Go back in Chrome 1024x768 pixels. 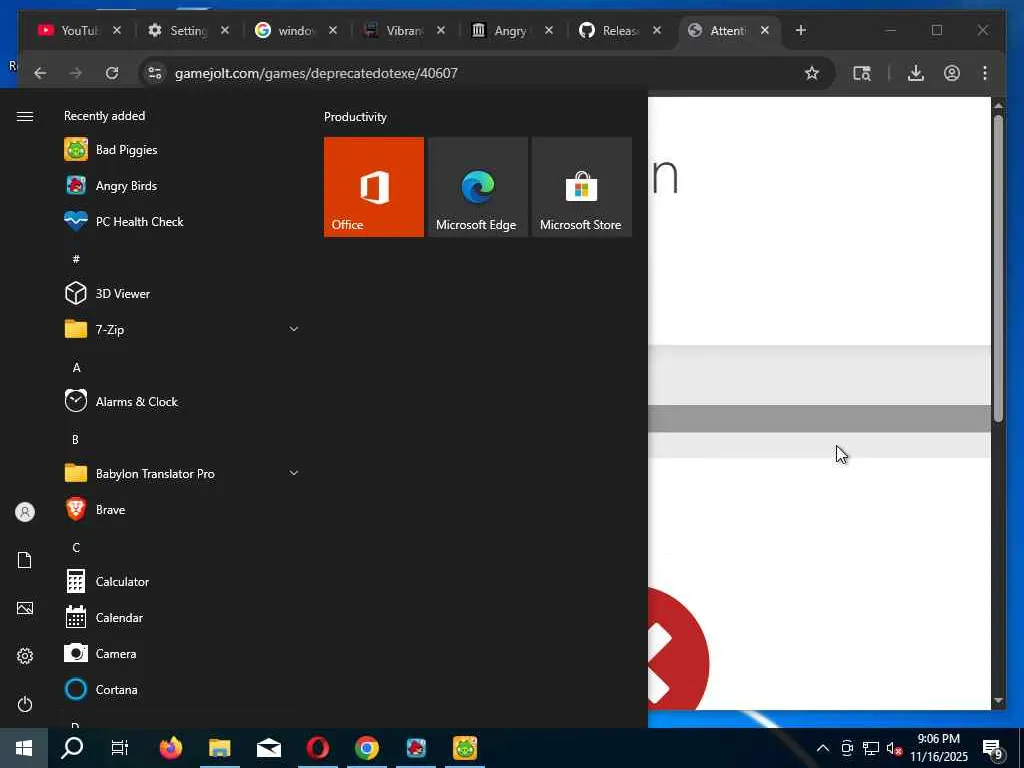coord(40,72)
